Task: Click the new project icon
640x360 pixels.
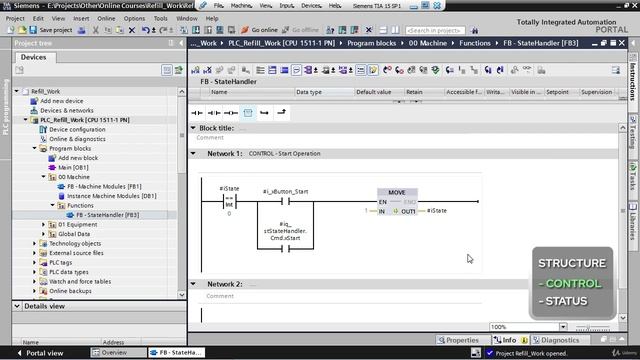Action: pyautogui.click(x=11, y=30)
